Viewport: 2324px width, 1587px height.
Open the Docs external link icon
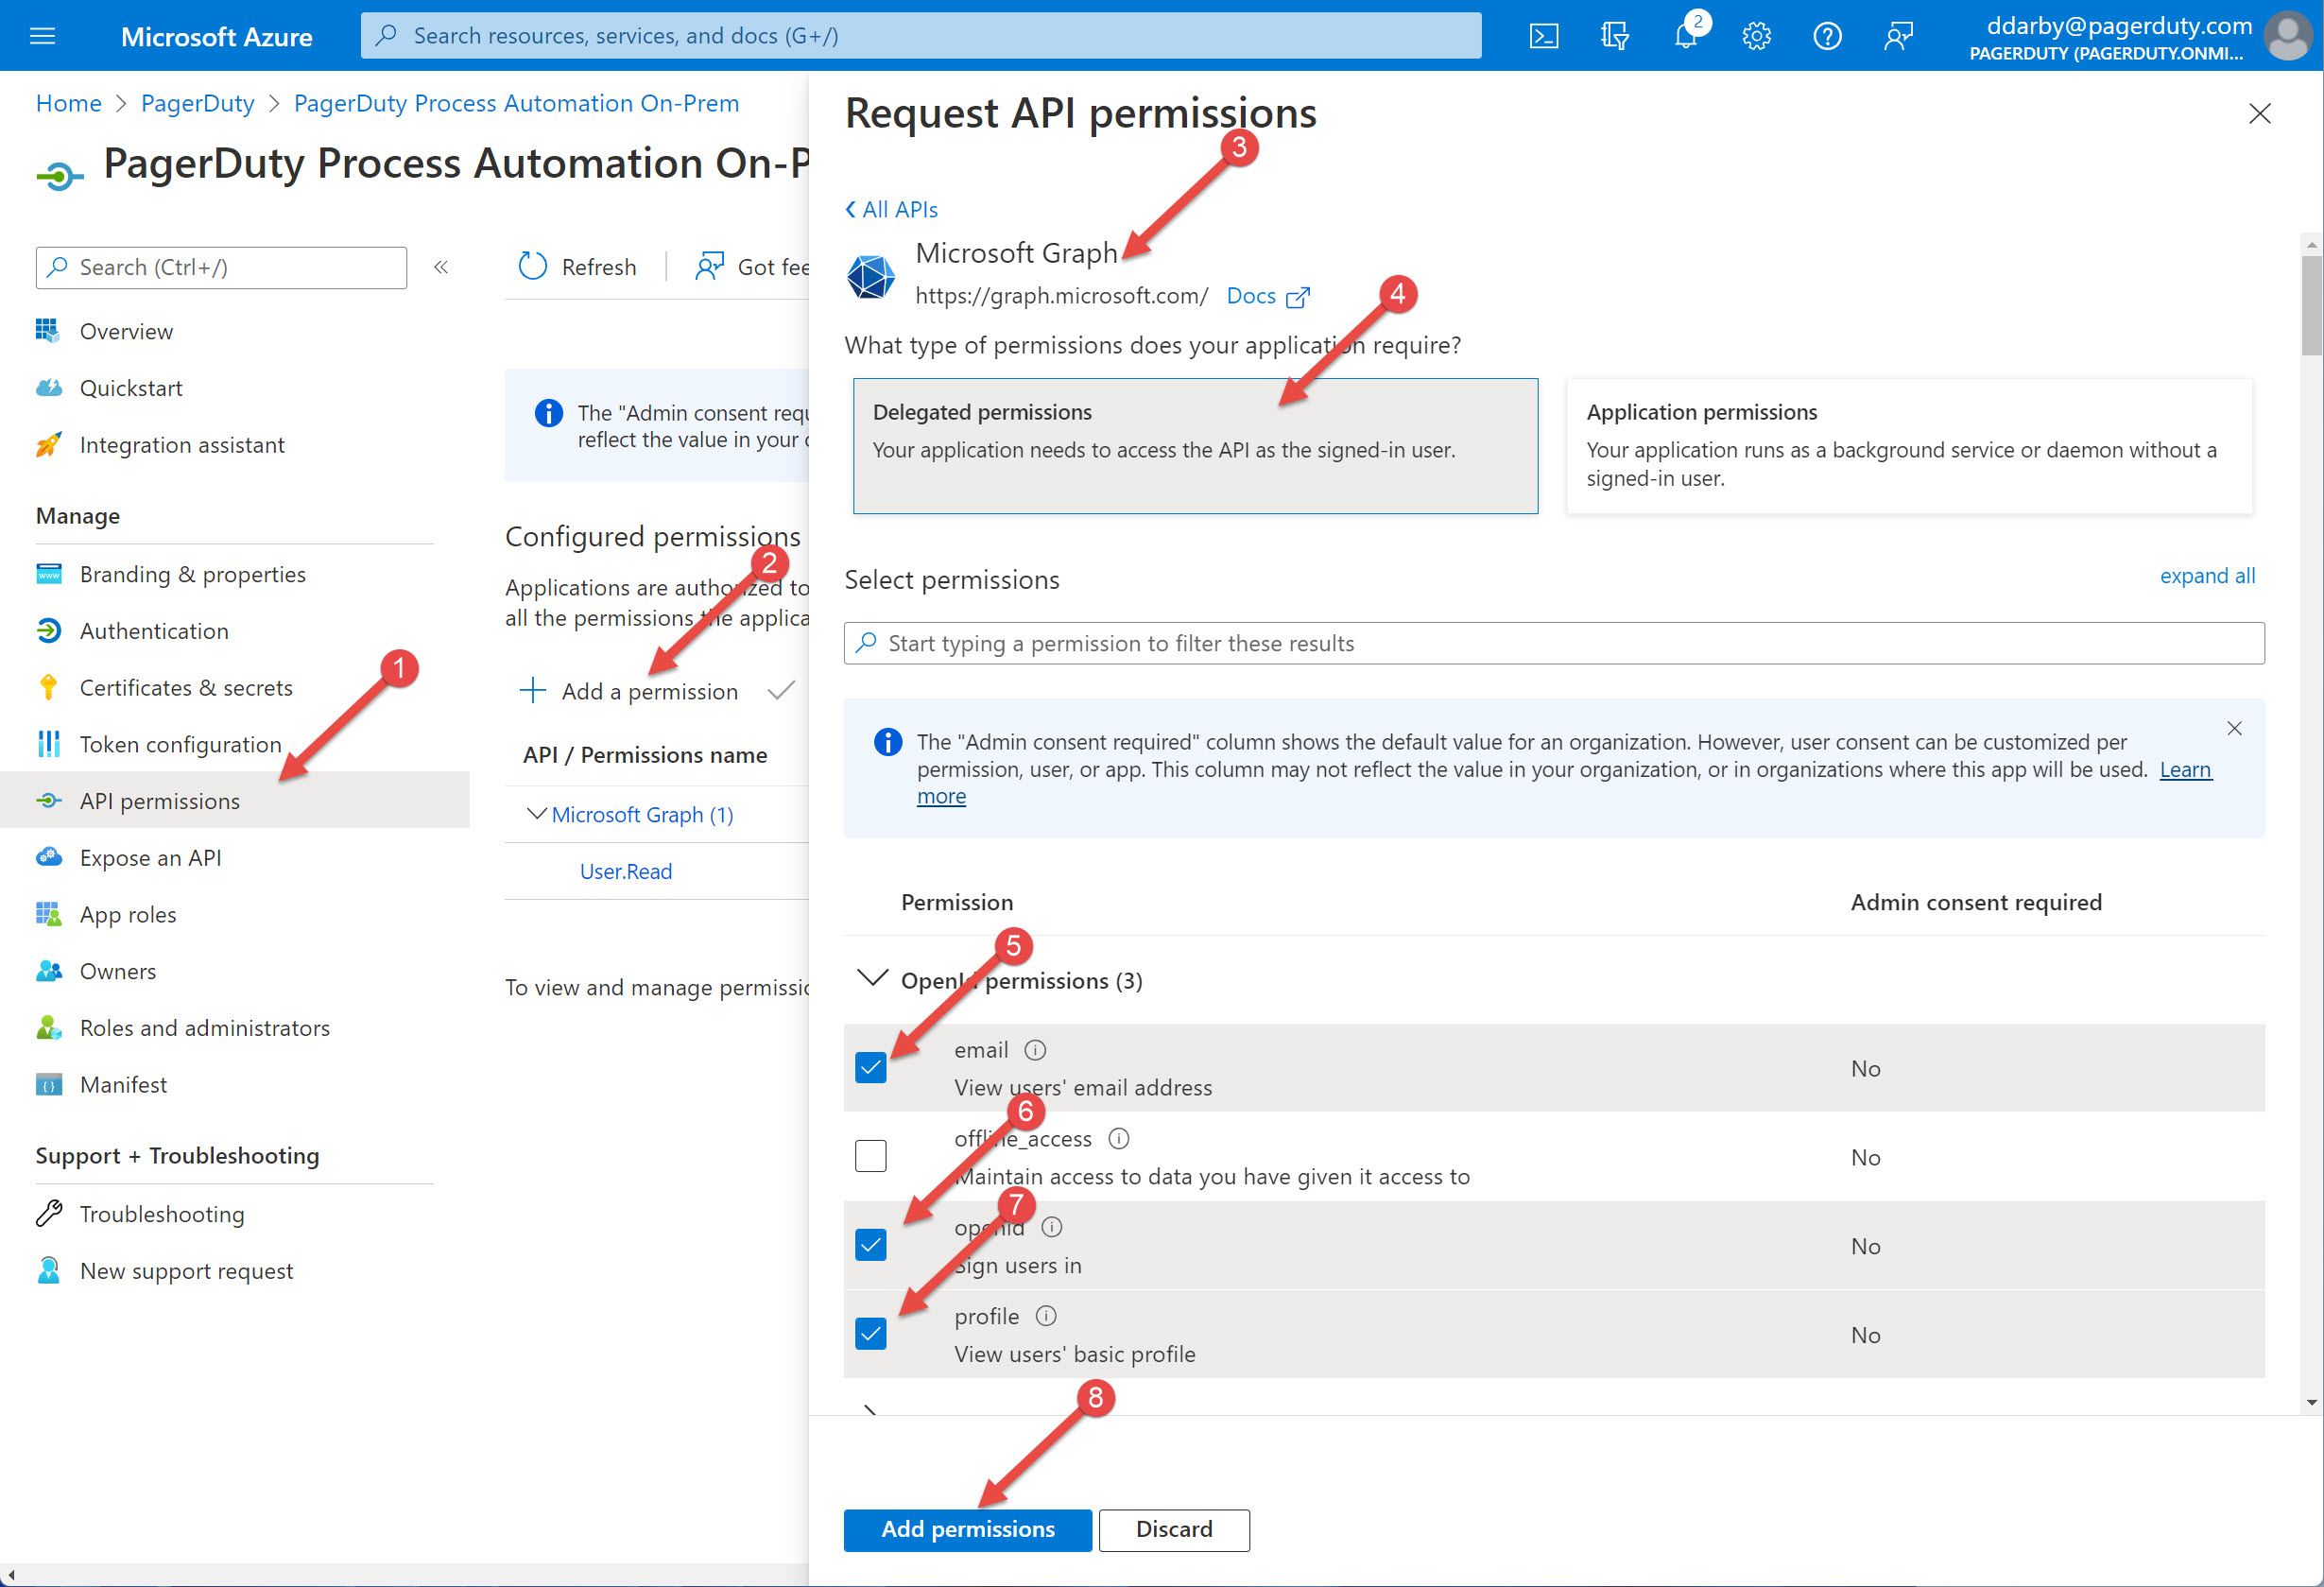(x=1297, y=297)
